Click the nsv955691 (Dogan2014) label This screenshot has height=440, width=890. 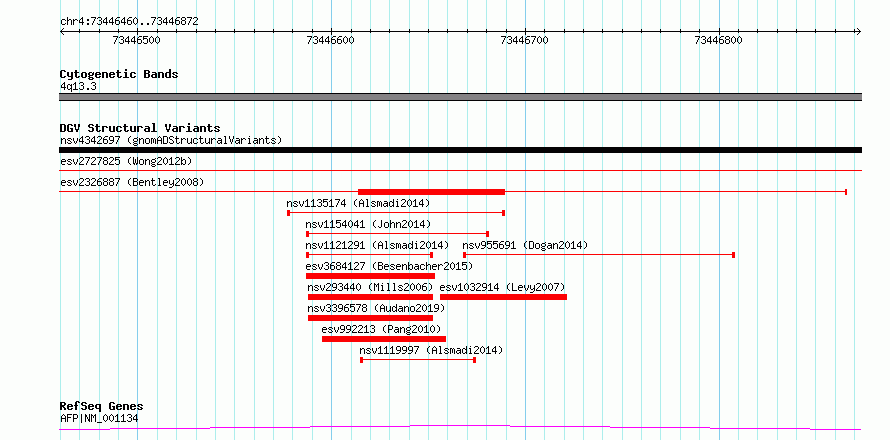(x=525, y=245)
